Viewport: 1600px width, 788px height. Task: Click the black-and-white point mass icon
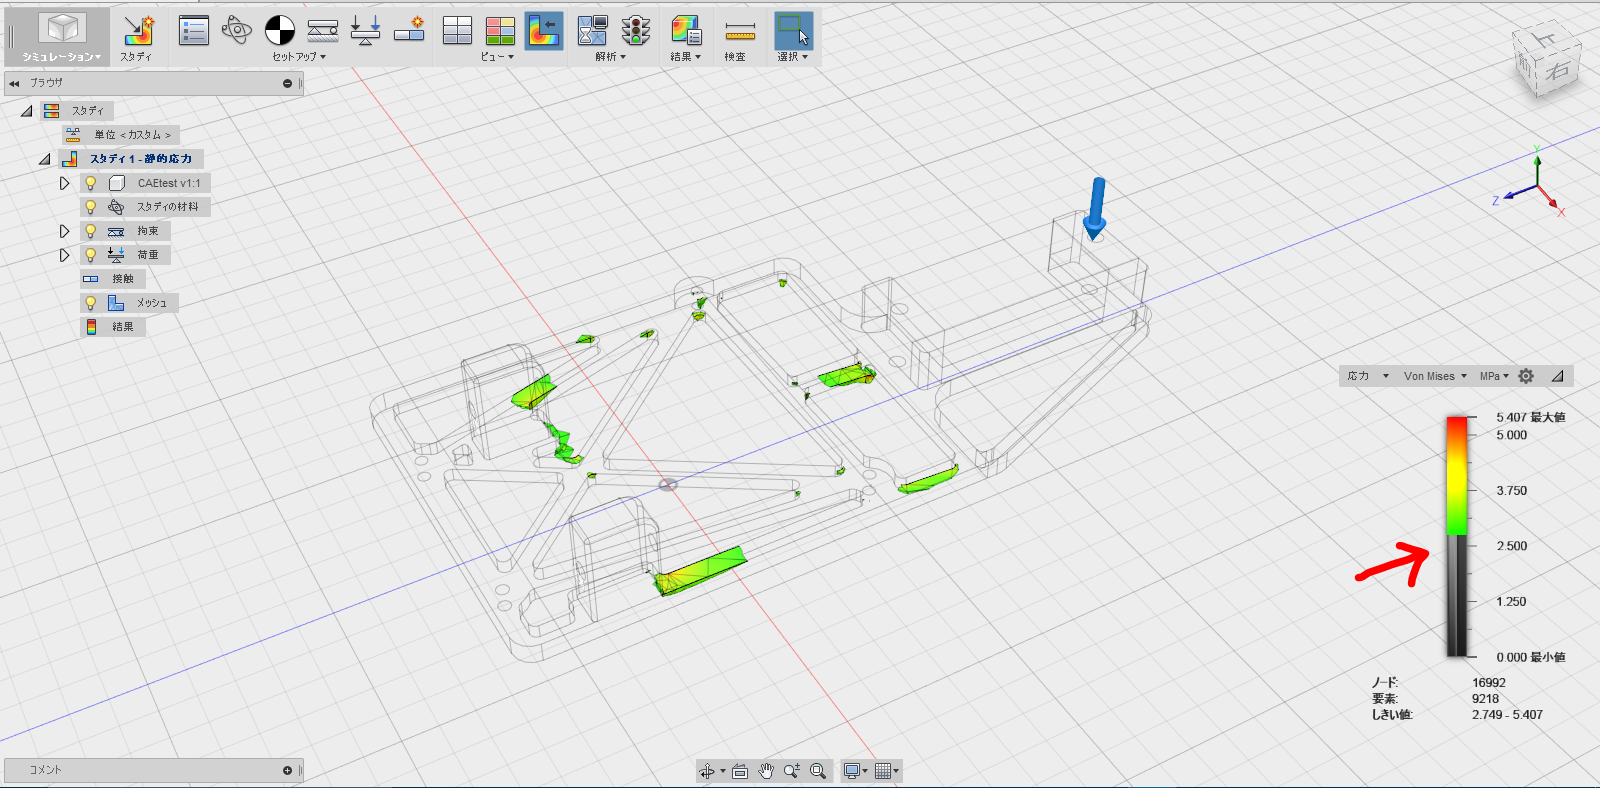click(280, 31)
